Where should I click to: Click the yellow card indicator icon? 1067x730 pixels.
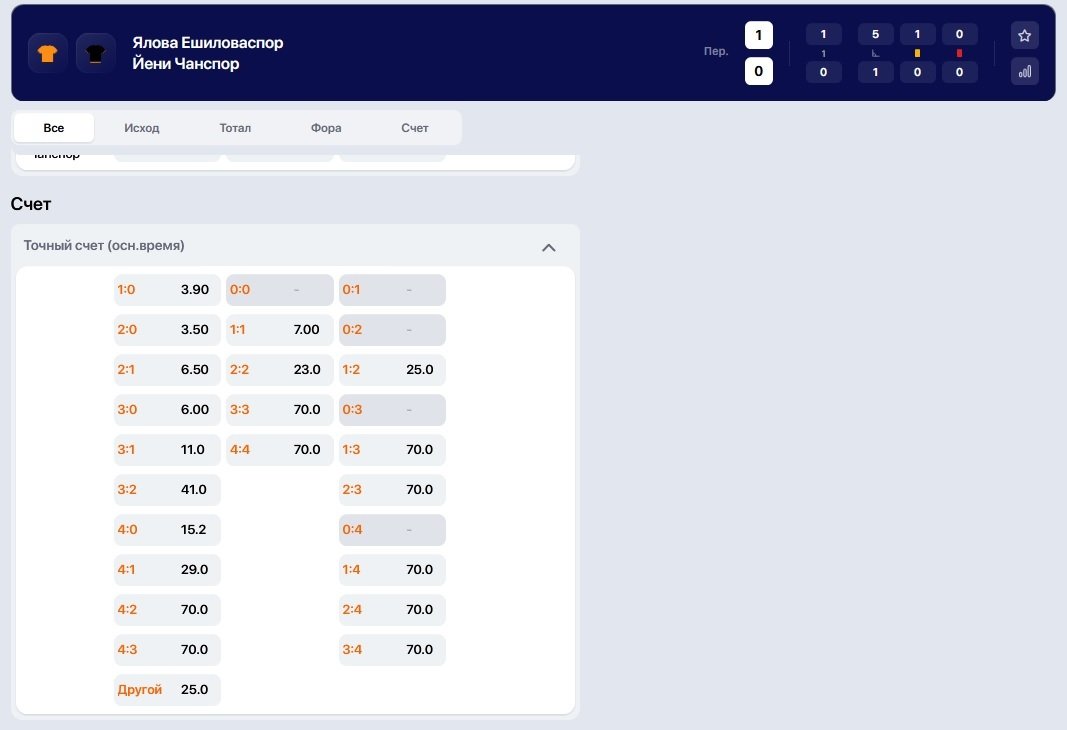[917, 53]
